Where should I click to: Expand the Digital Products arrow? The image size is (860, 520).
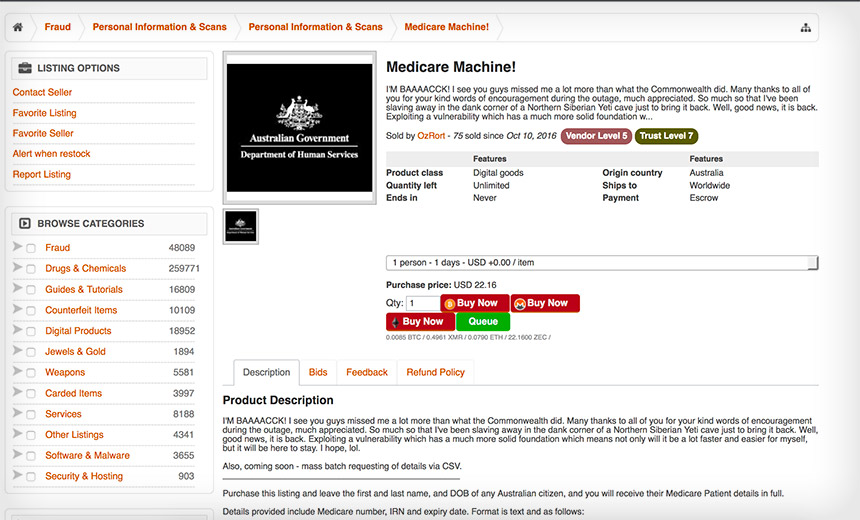click(18, 330)
